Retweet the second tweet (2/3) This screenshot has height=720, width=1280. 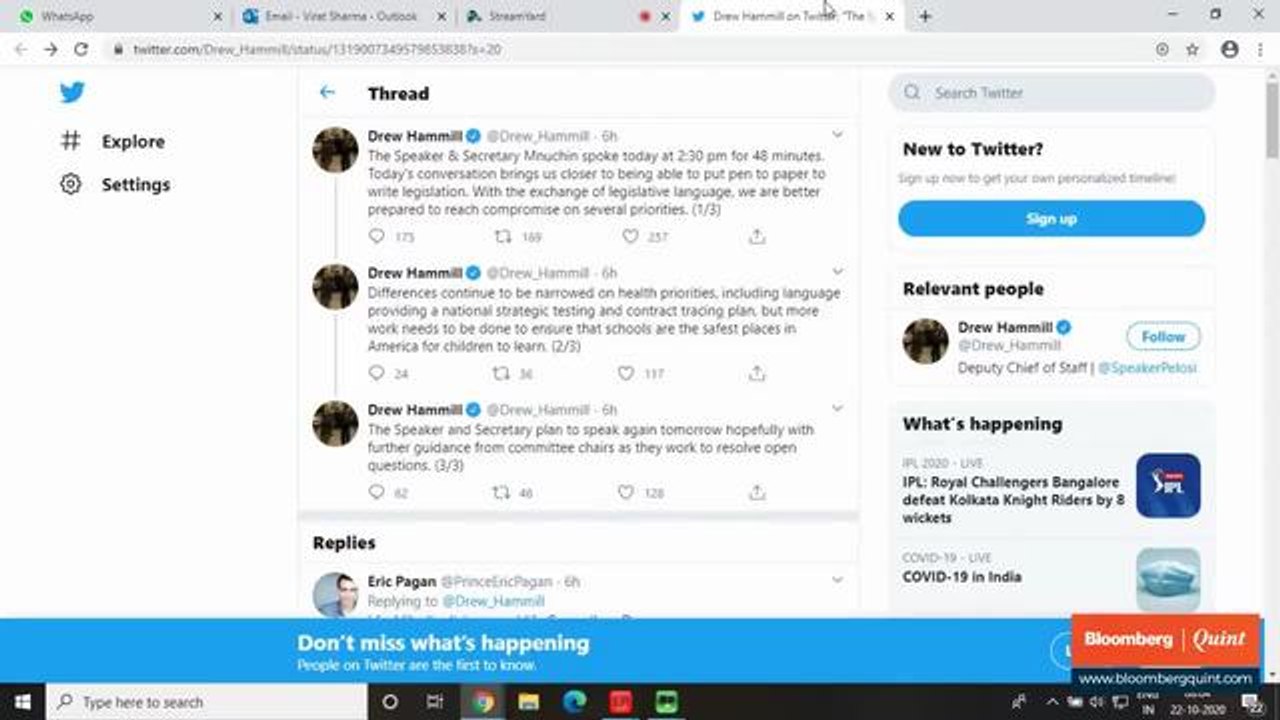click(501, 373)
